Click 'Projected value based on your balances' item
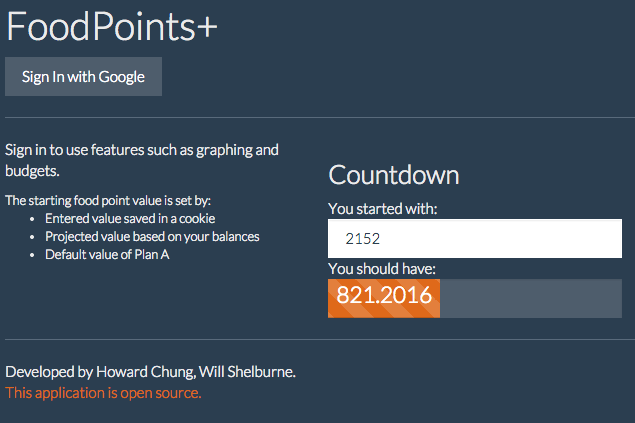Screen dimensions: 635x423 152,237
